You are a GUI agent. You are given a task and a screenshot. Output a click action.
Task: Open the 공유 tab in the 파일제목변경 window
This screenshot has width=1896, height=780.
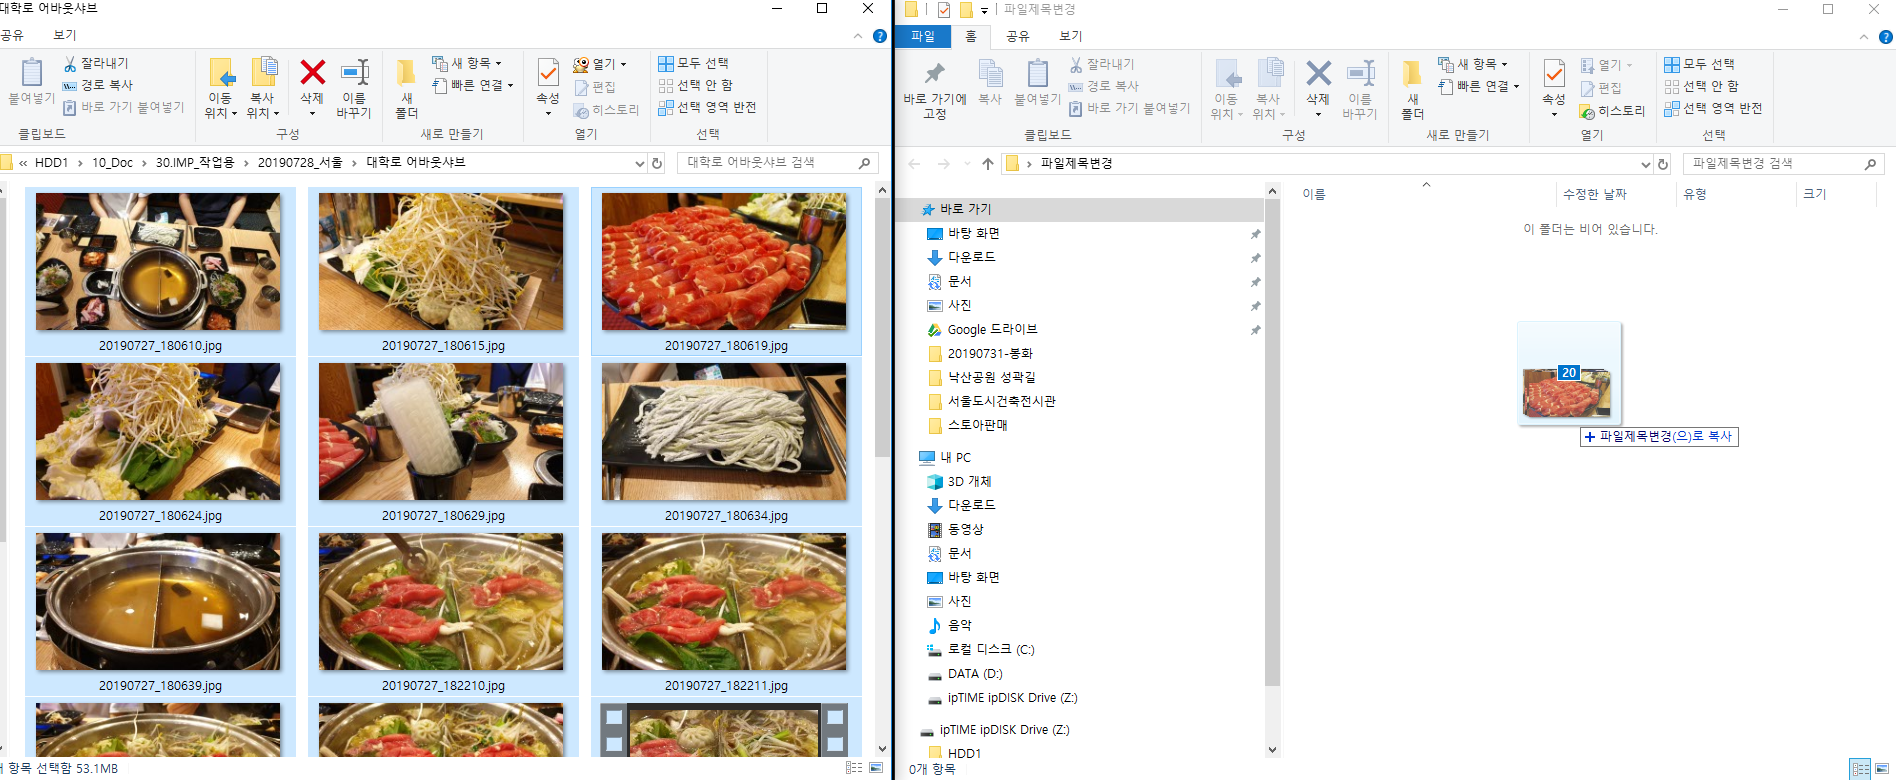pyautogui.click(x=1018, y=37)
